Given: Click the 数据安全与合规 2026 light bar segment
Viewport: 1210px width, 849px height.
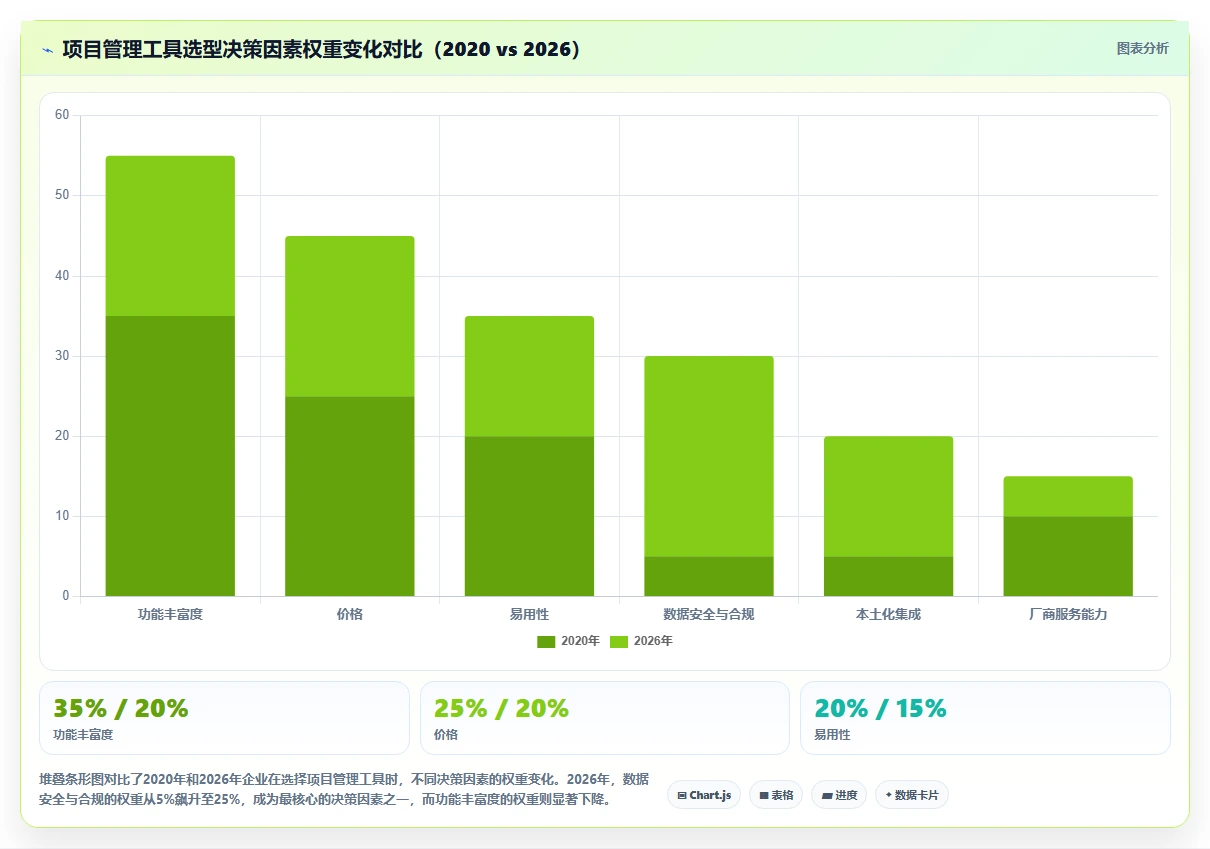Looking at the screenshot, I should point(709,456).
